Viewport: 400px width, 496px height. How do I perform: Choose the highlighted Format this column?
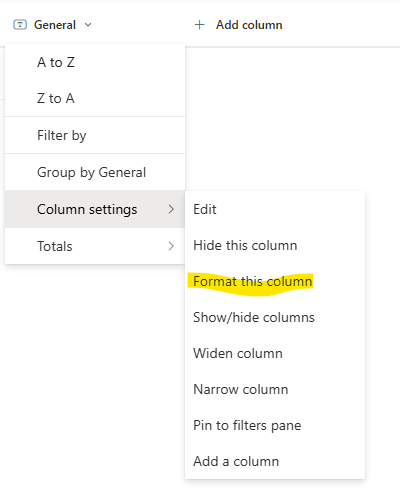tap(275, 281)
